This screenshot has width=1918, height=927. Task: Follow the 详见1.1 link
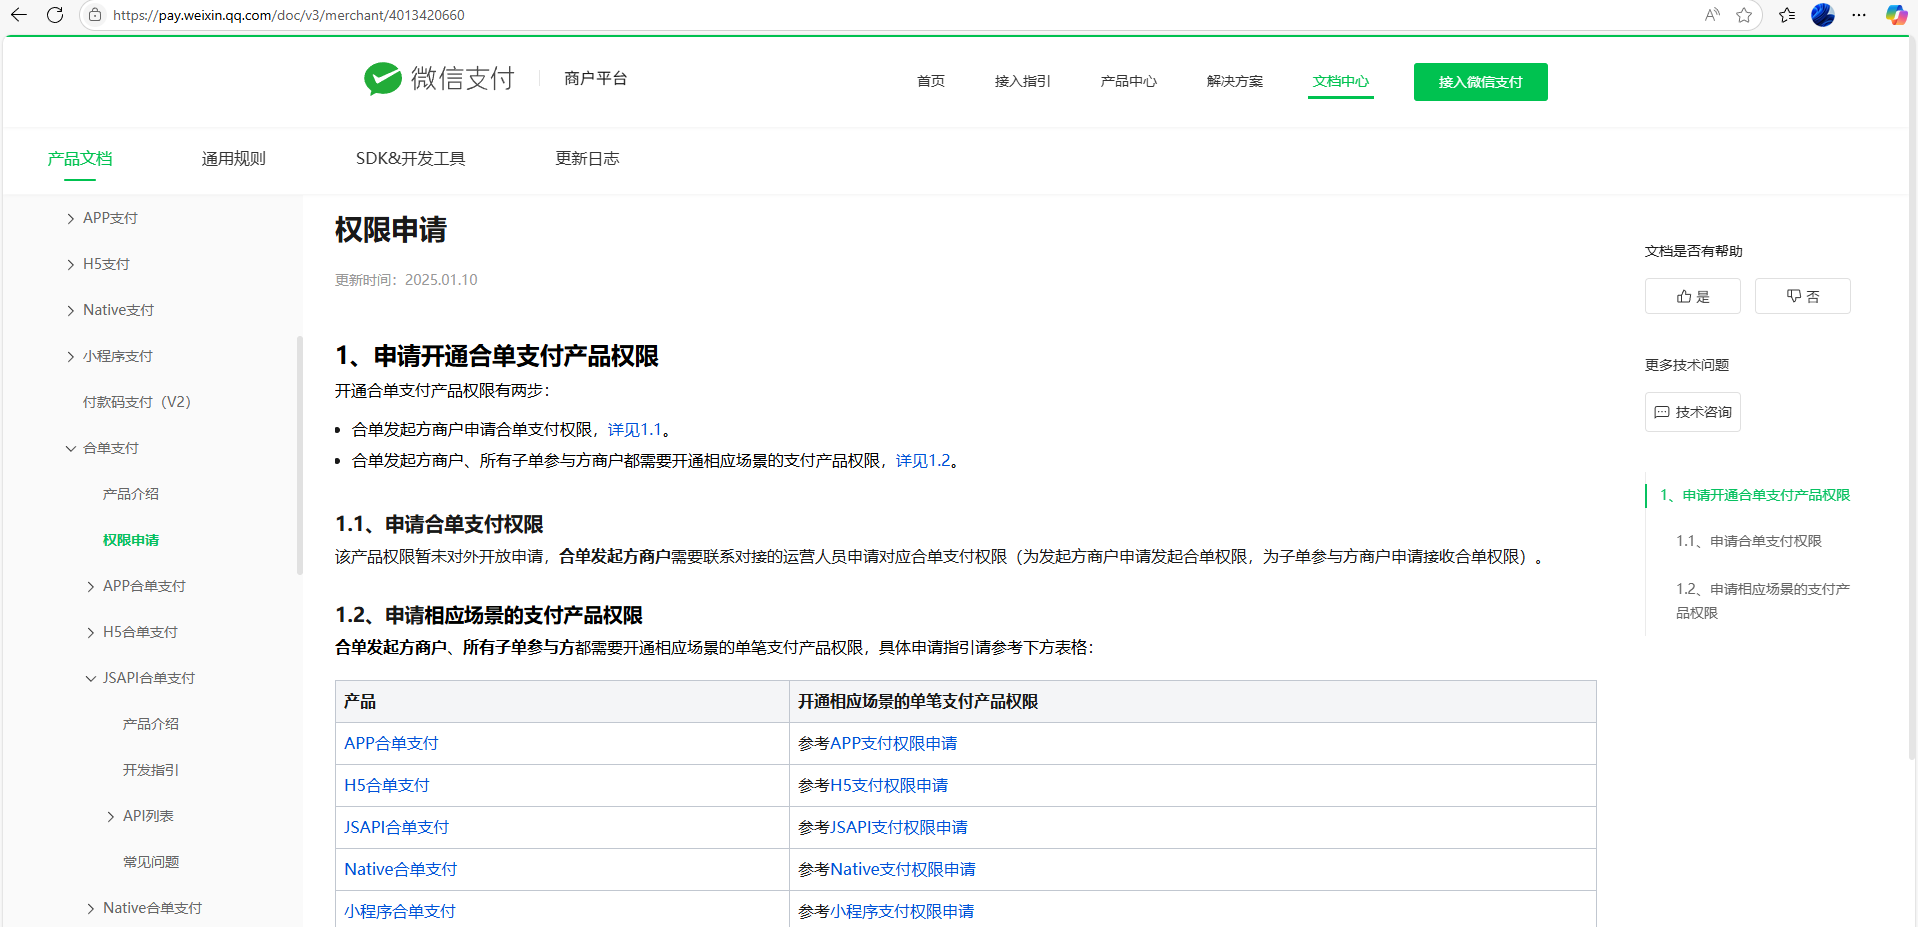pos(635,429)
